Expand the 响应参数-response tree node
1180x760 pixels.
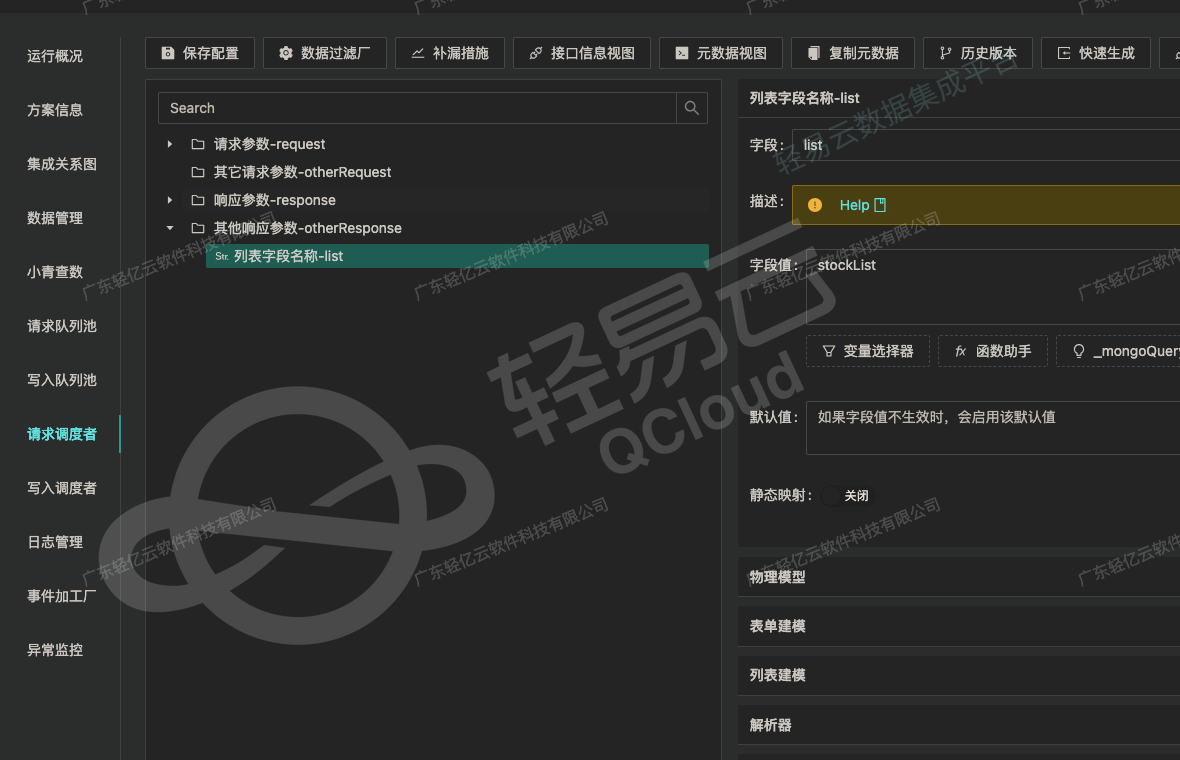click(x=170, y=201)
